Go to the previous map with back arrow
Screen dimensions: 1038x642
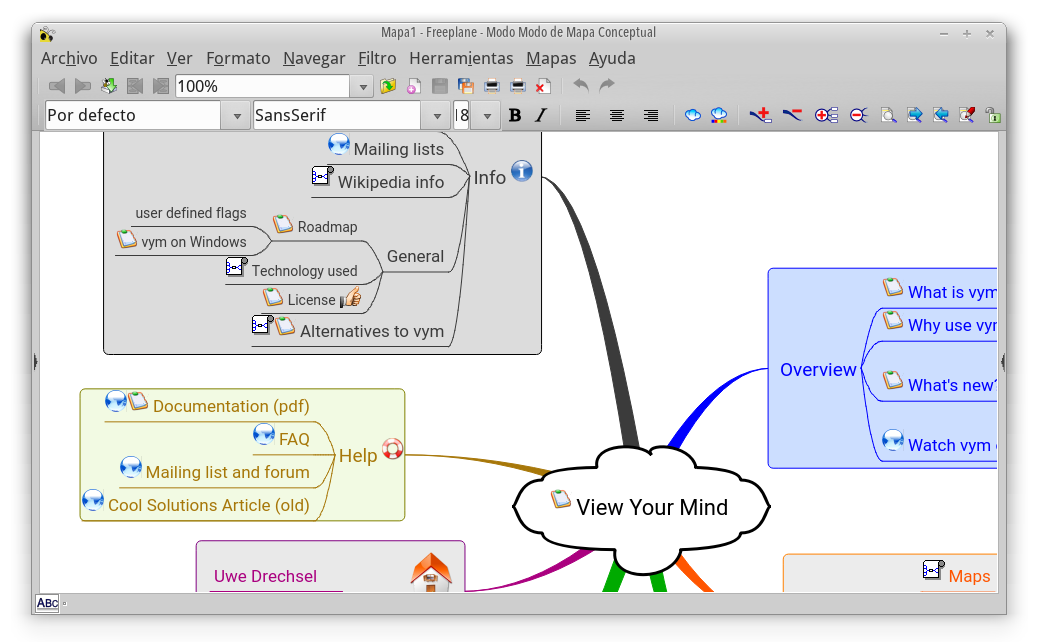[57, 86]
